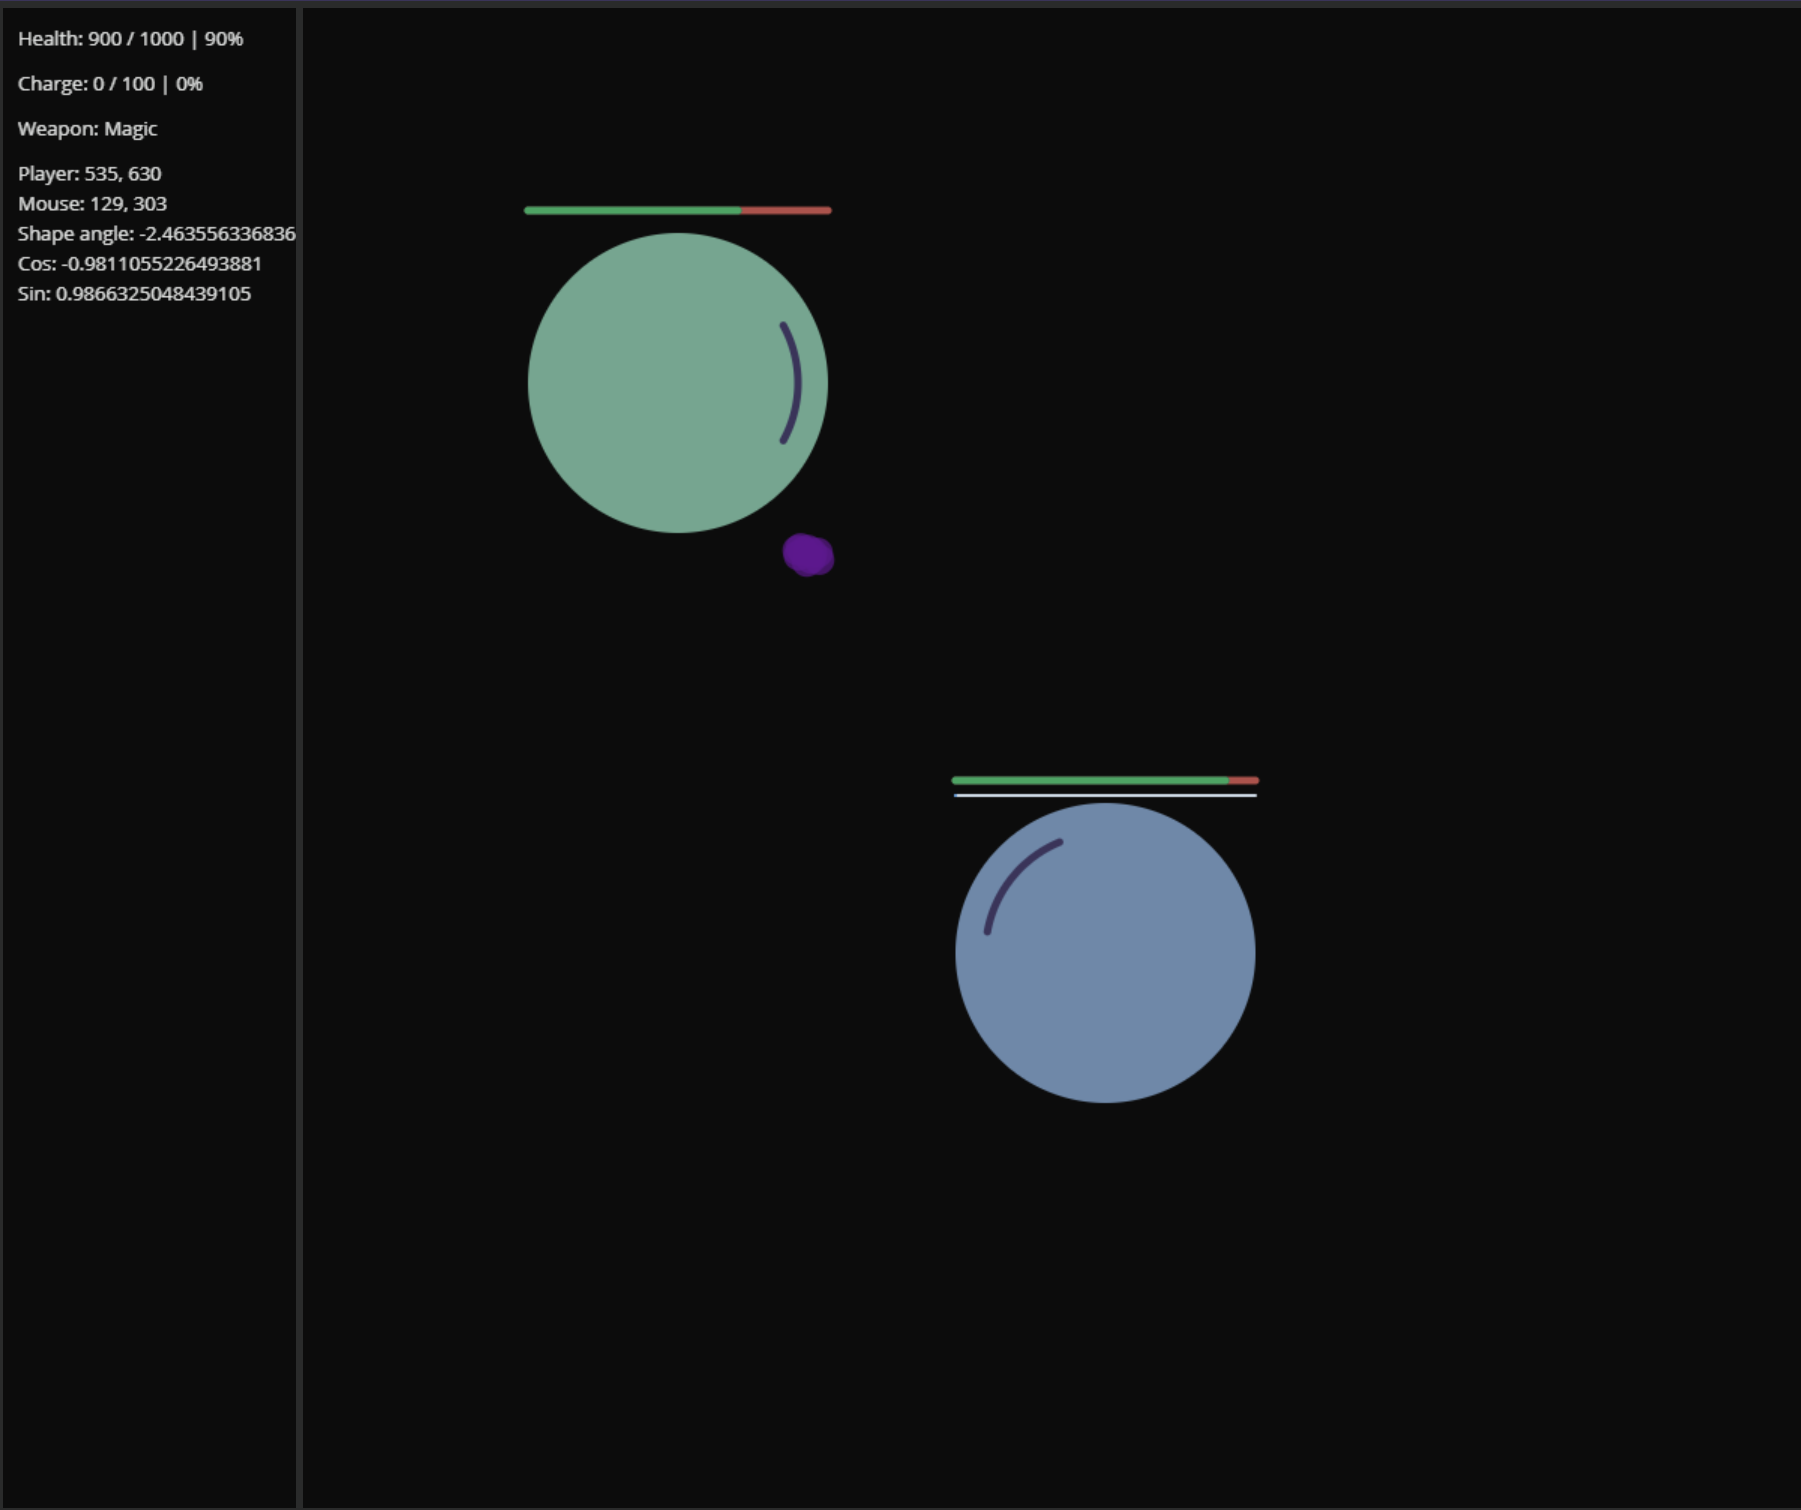Screen dimensions: 1801x1510
Task: Click the Cos value line
Action: click(x=139, y=264)
